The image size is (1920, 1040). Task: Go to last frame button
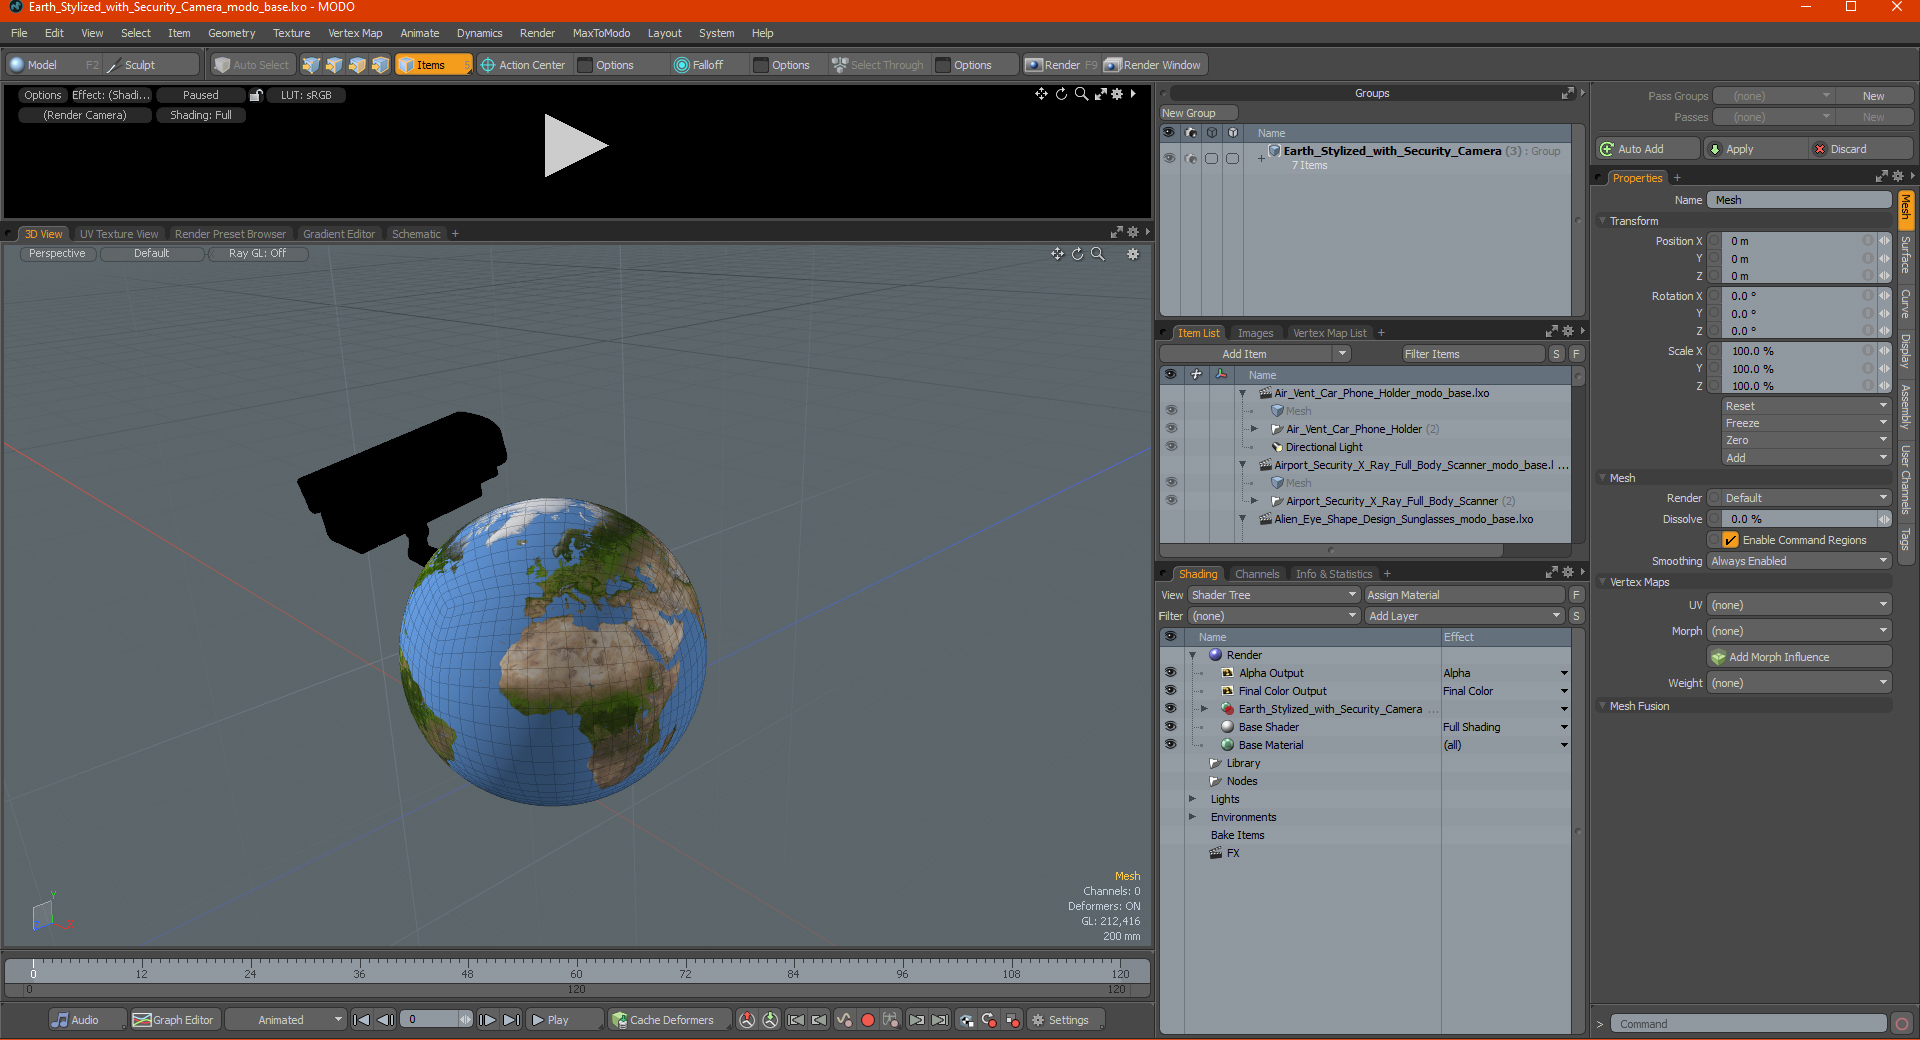coord(511,1020)
